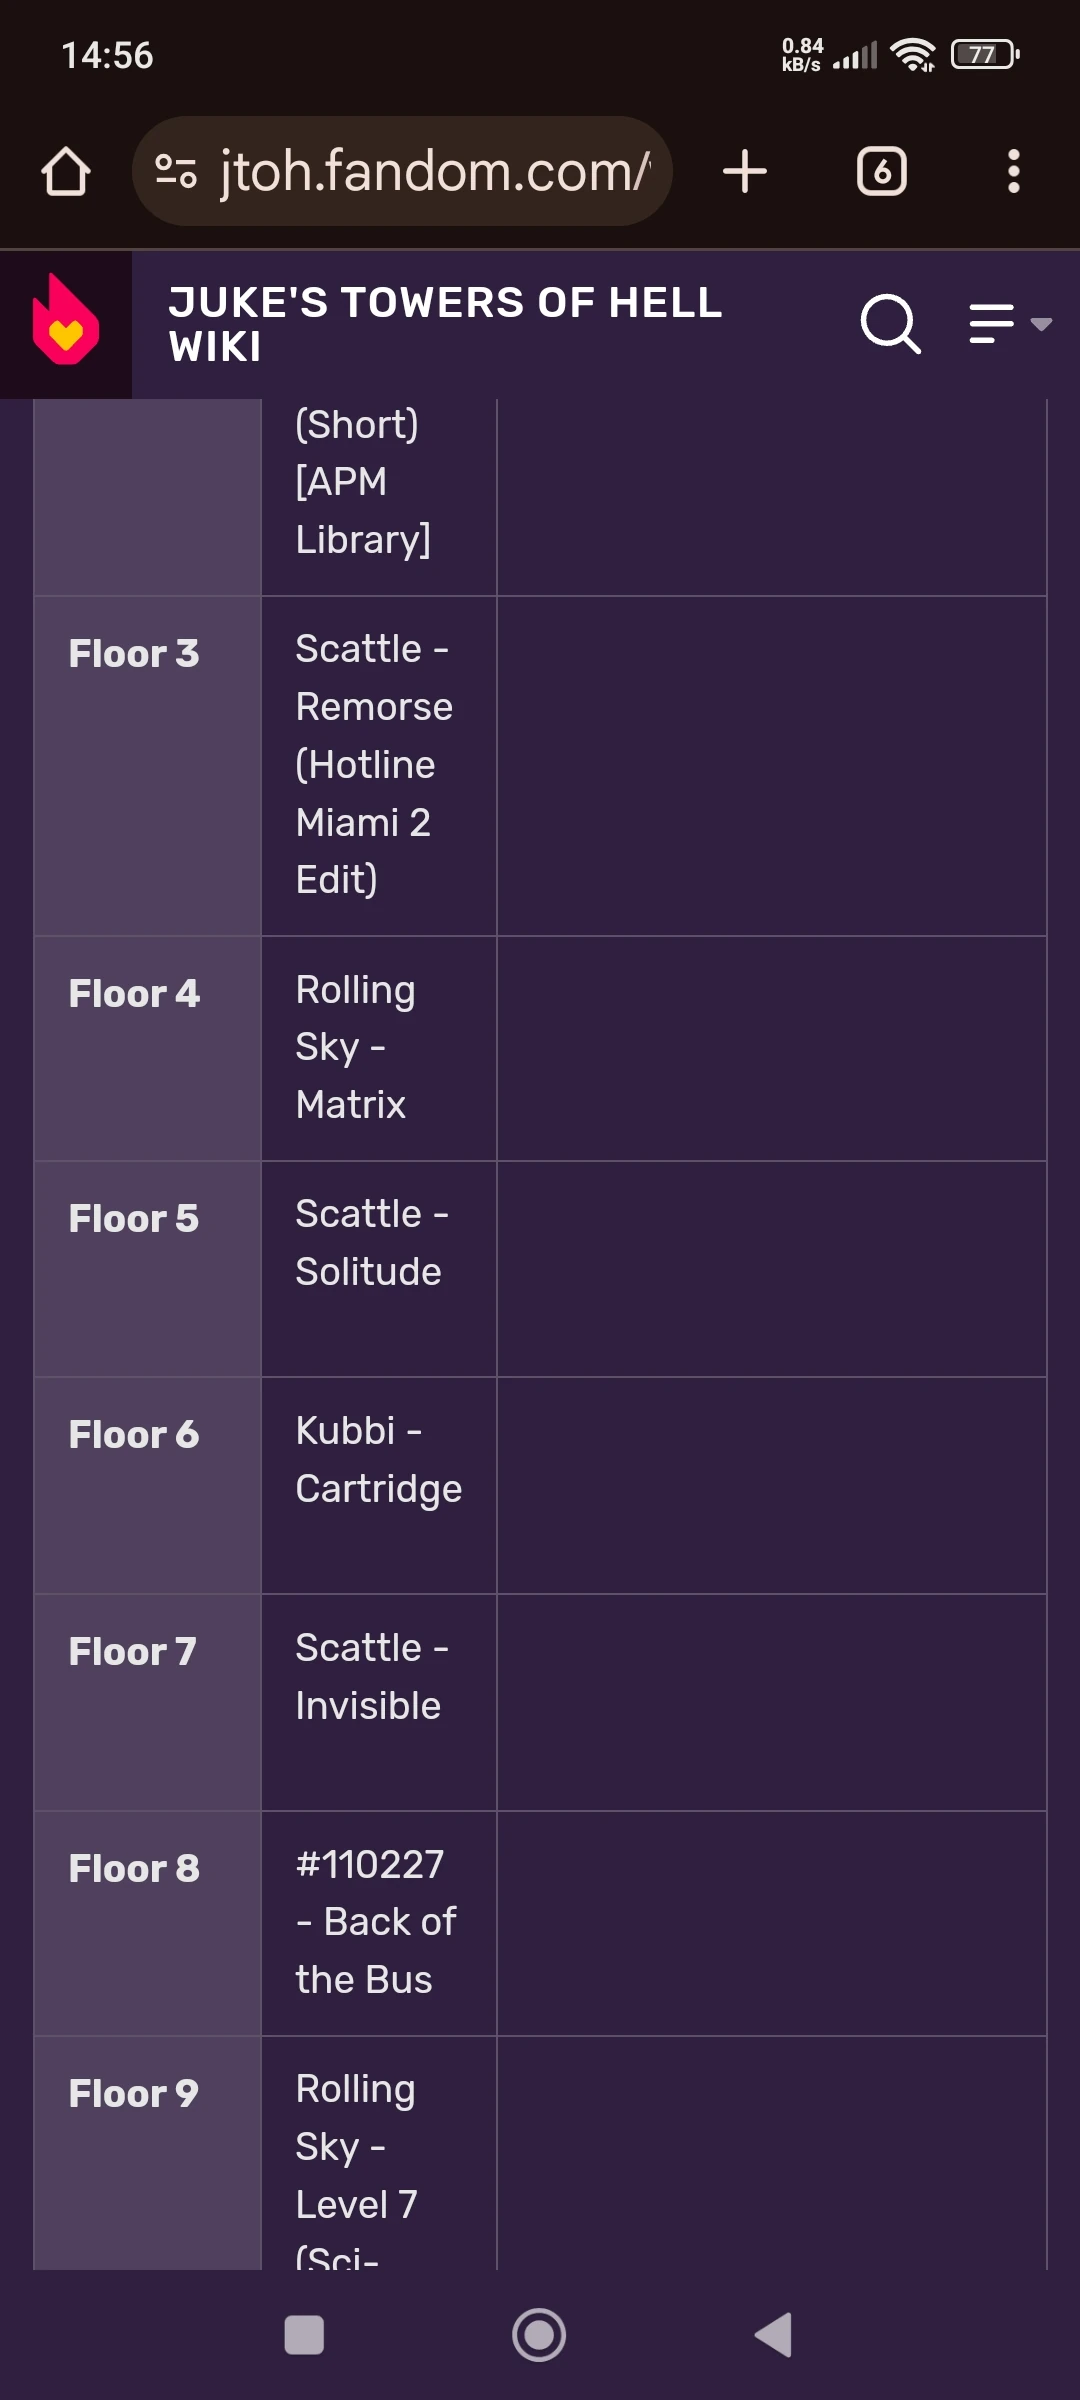Tap the jtoh.fandom.com address bar
Screen dimensions: 1080x2400
(435, 171)
